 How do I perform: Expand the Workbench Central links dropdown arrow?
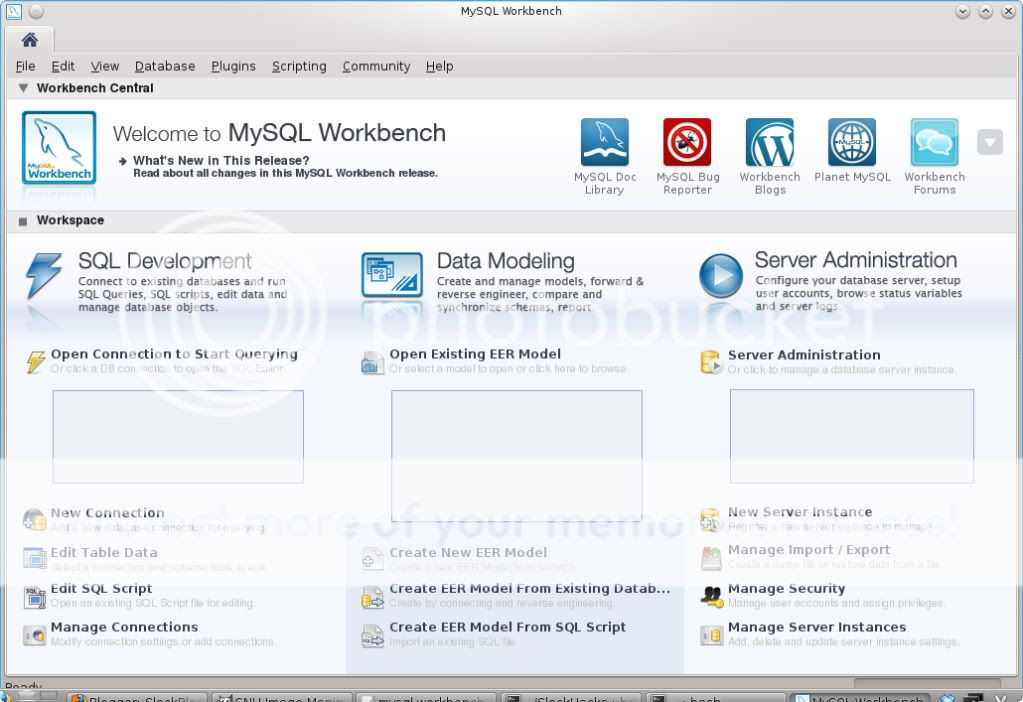pos(990,142)
